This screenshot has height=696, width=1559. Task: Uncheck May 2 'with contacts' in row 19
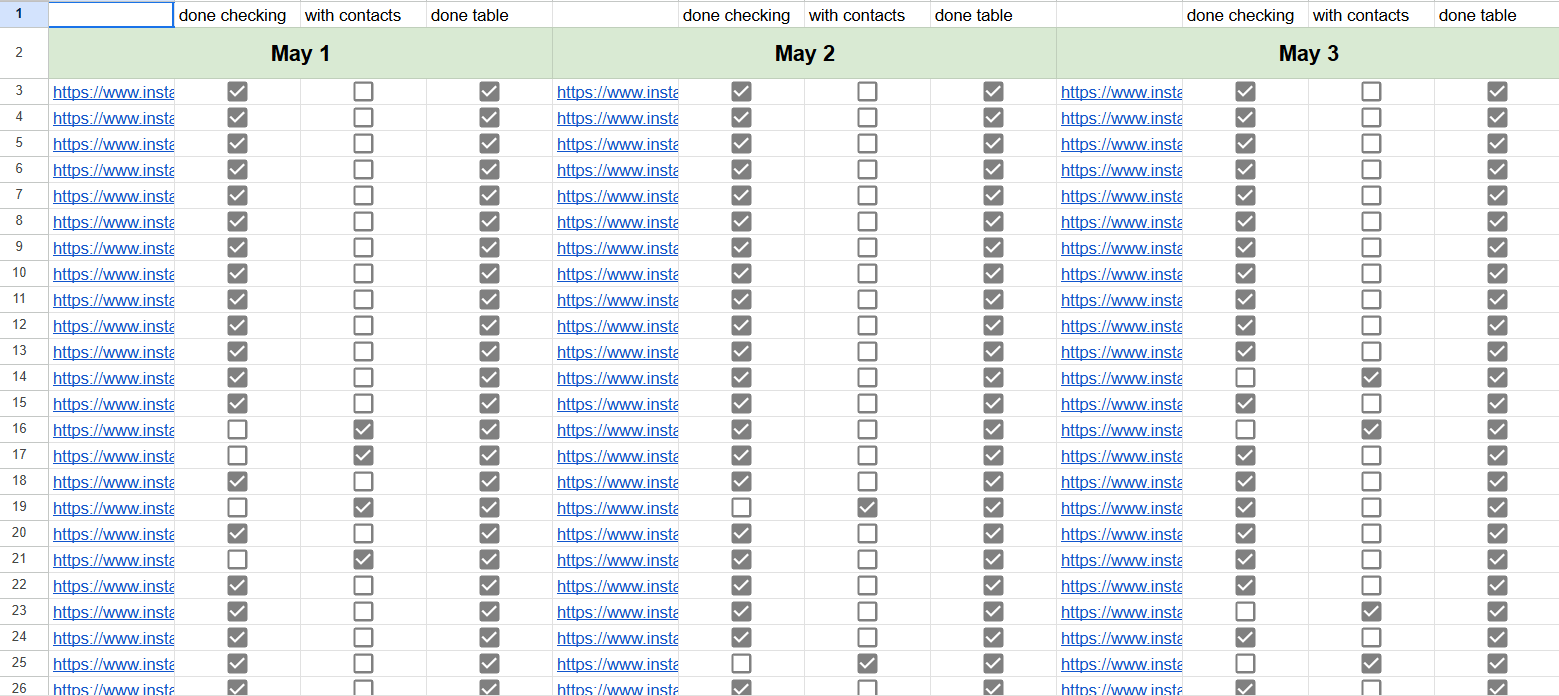point(867,508)
